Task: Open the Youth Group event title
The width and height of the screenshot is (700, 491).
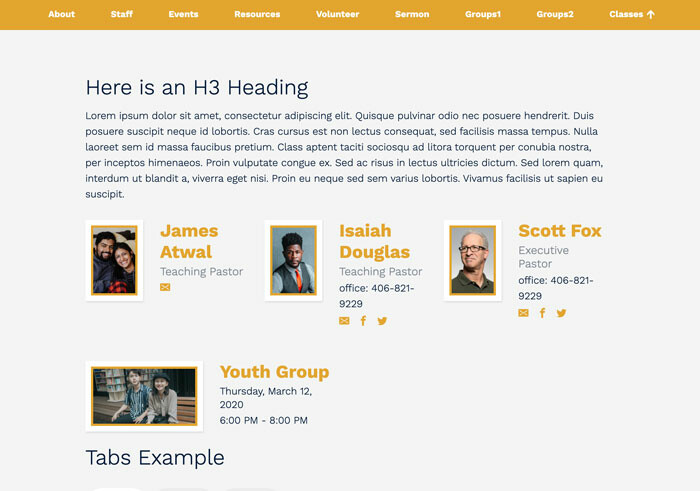Action: tap(274, 372)
